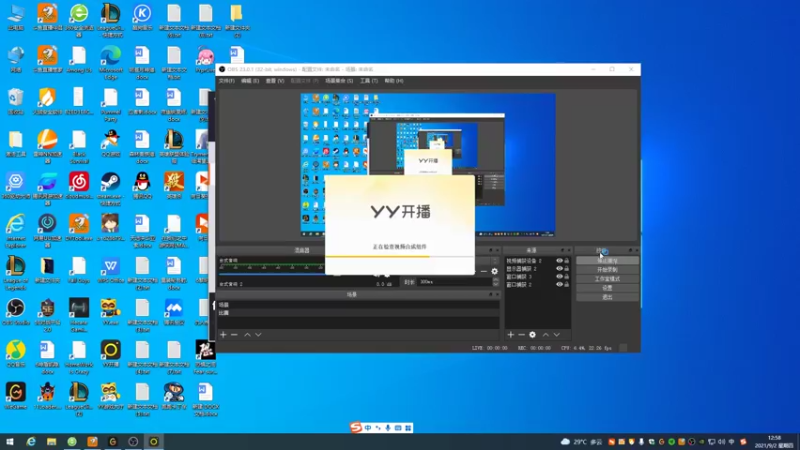Open the 帮助(H) menu in OBS

pos(393,81)
